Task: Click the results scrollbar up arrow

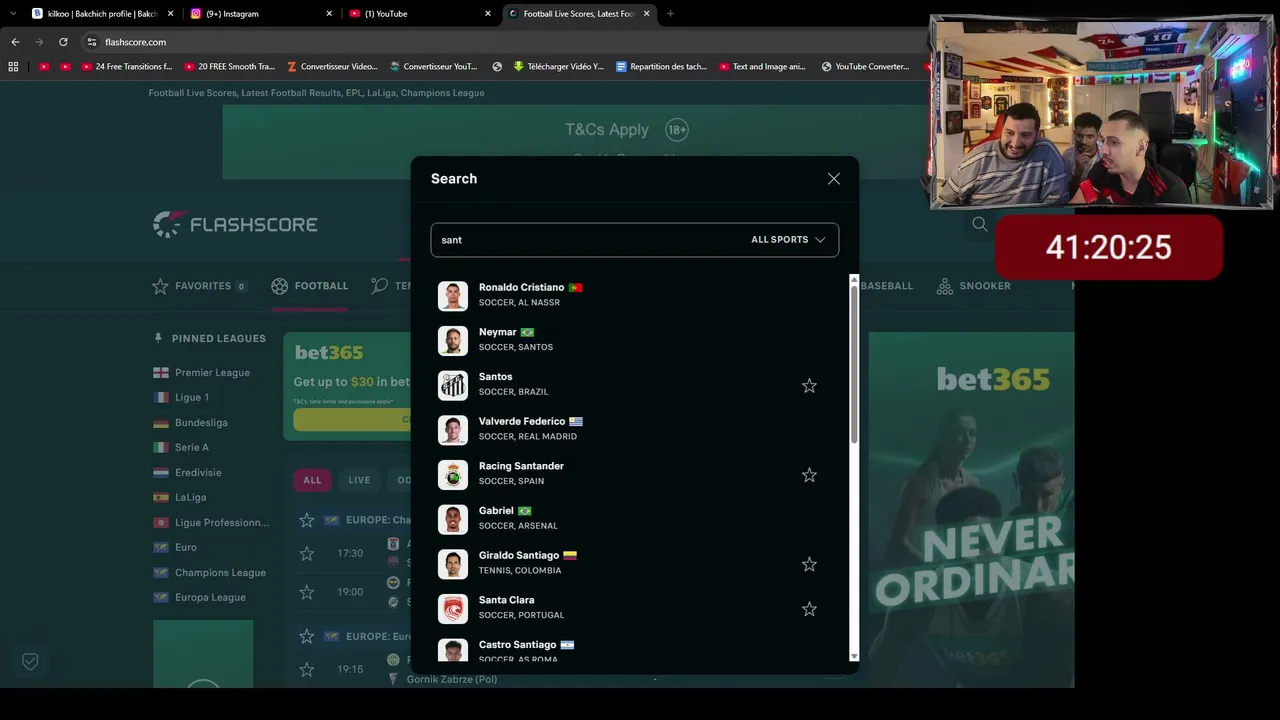Action: click(x=854, y=279)
